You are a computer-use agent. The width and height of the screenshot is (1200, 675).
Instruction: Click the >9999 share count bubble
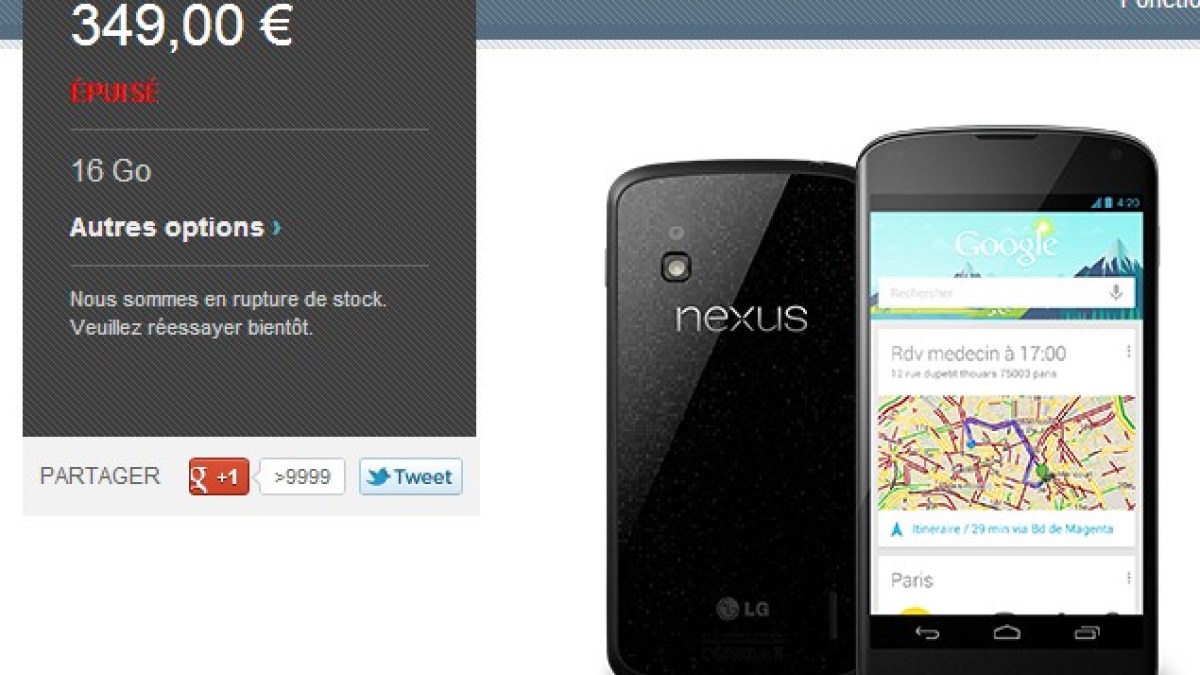pyautogui.click(x=302, y=477)
